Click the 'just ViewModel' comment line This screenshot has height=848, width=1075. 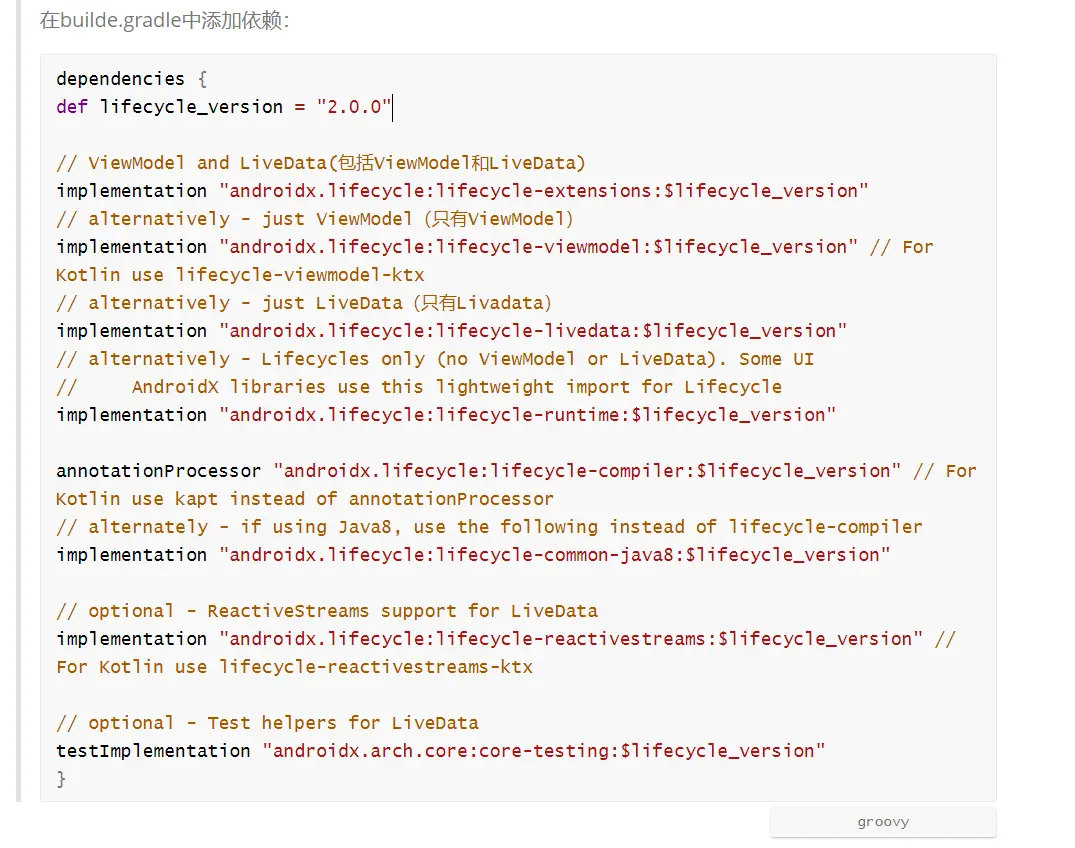[315, 219]
